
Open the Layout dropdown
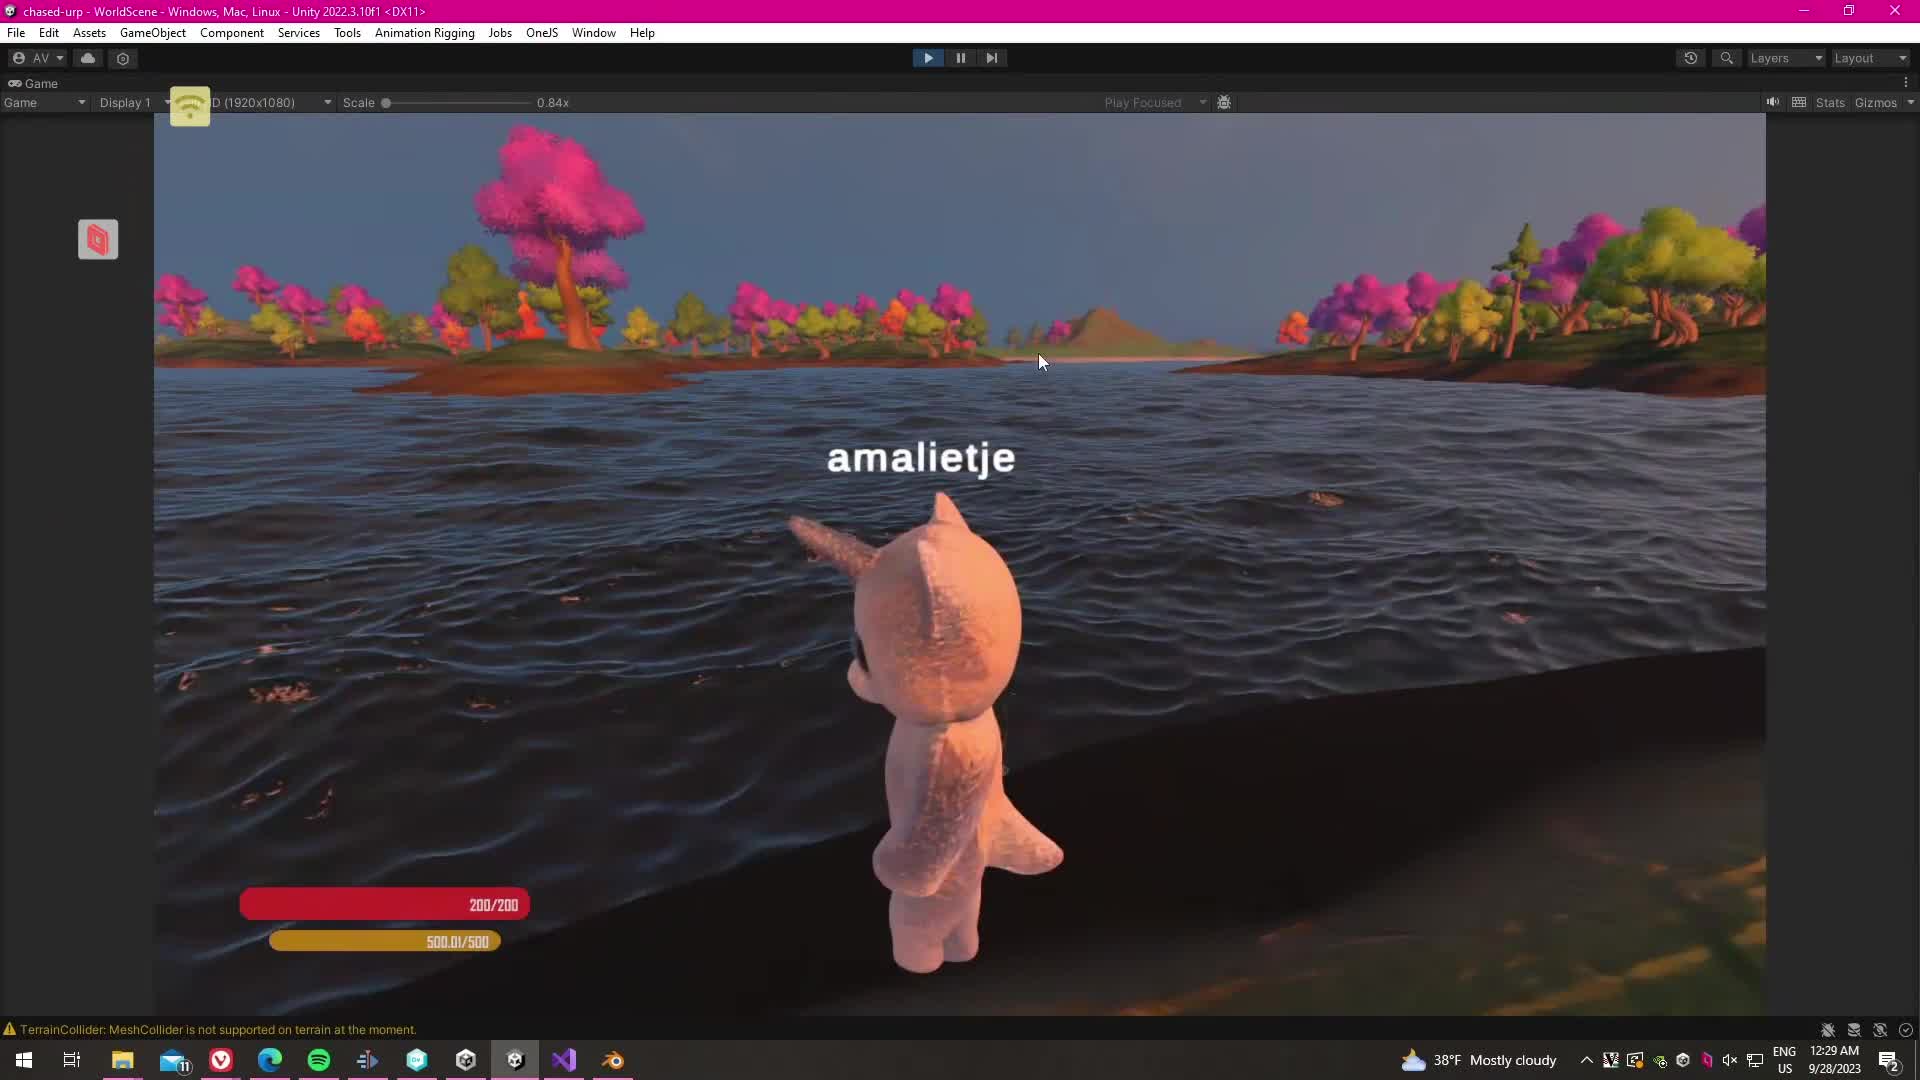[1869, 58]
